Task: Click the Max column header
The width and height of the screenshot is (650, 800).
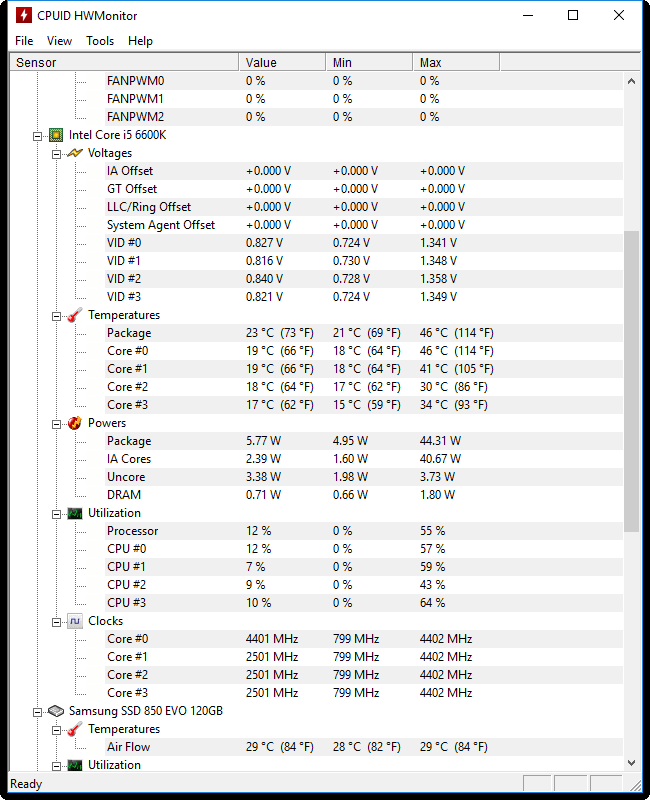Action: tap(456, 62)
